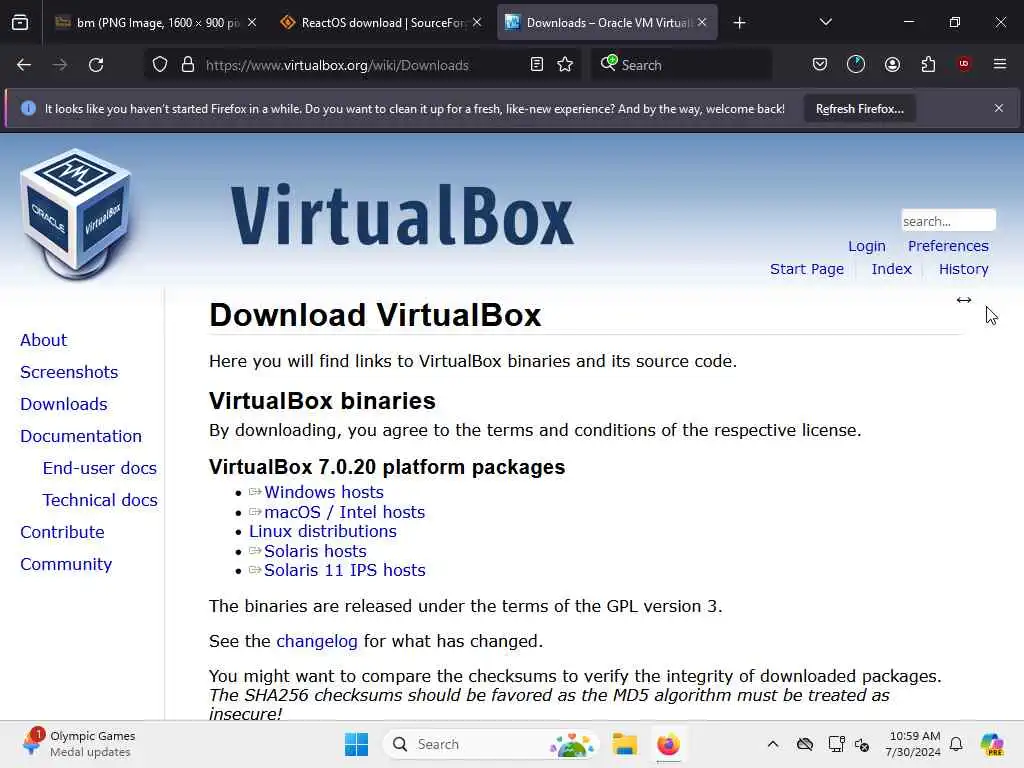Close the ReactOS download tab
The height and width of the screenshot is (768, 1024).
point(477,23)
